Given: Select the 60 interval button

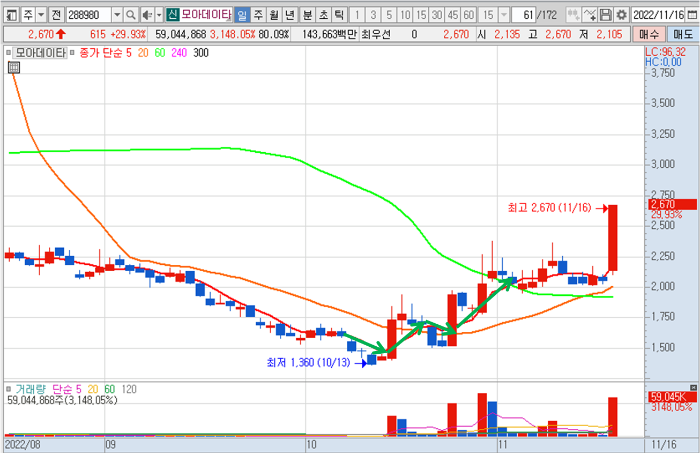Looking at the screenshot, I should (468, 15).
